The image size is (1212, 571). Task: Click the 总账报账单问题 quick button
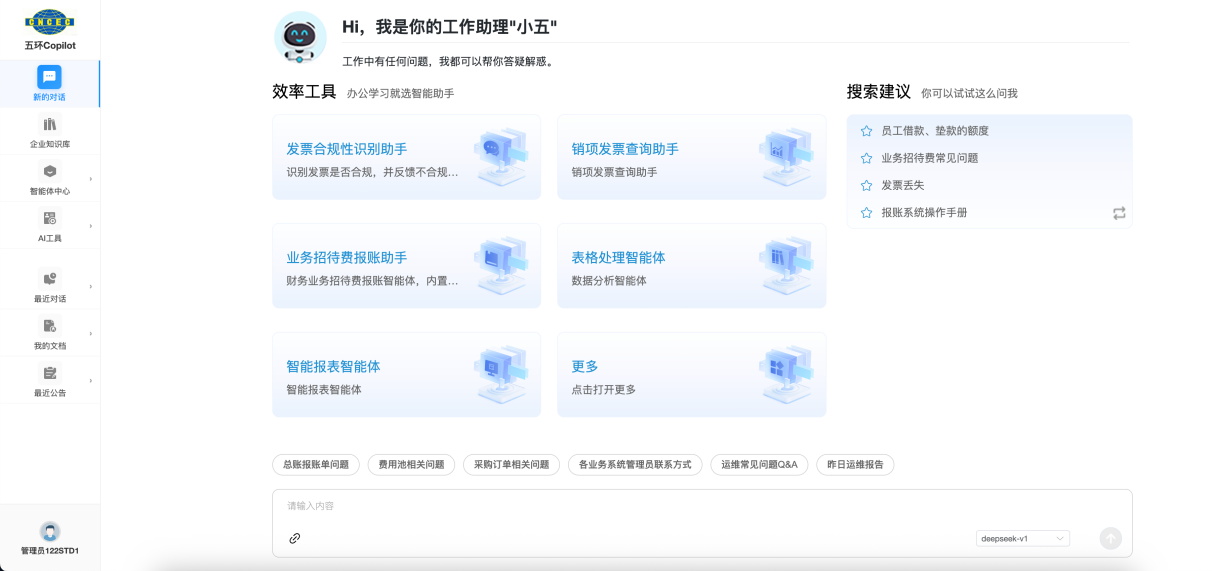315,465
